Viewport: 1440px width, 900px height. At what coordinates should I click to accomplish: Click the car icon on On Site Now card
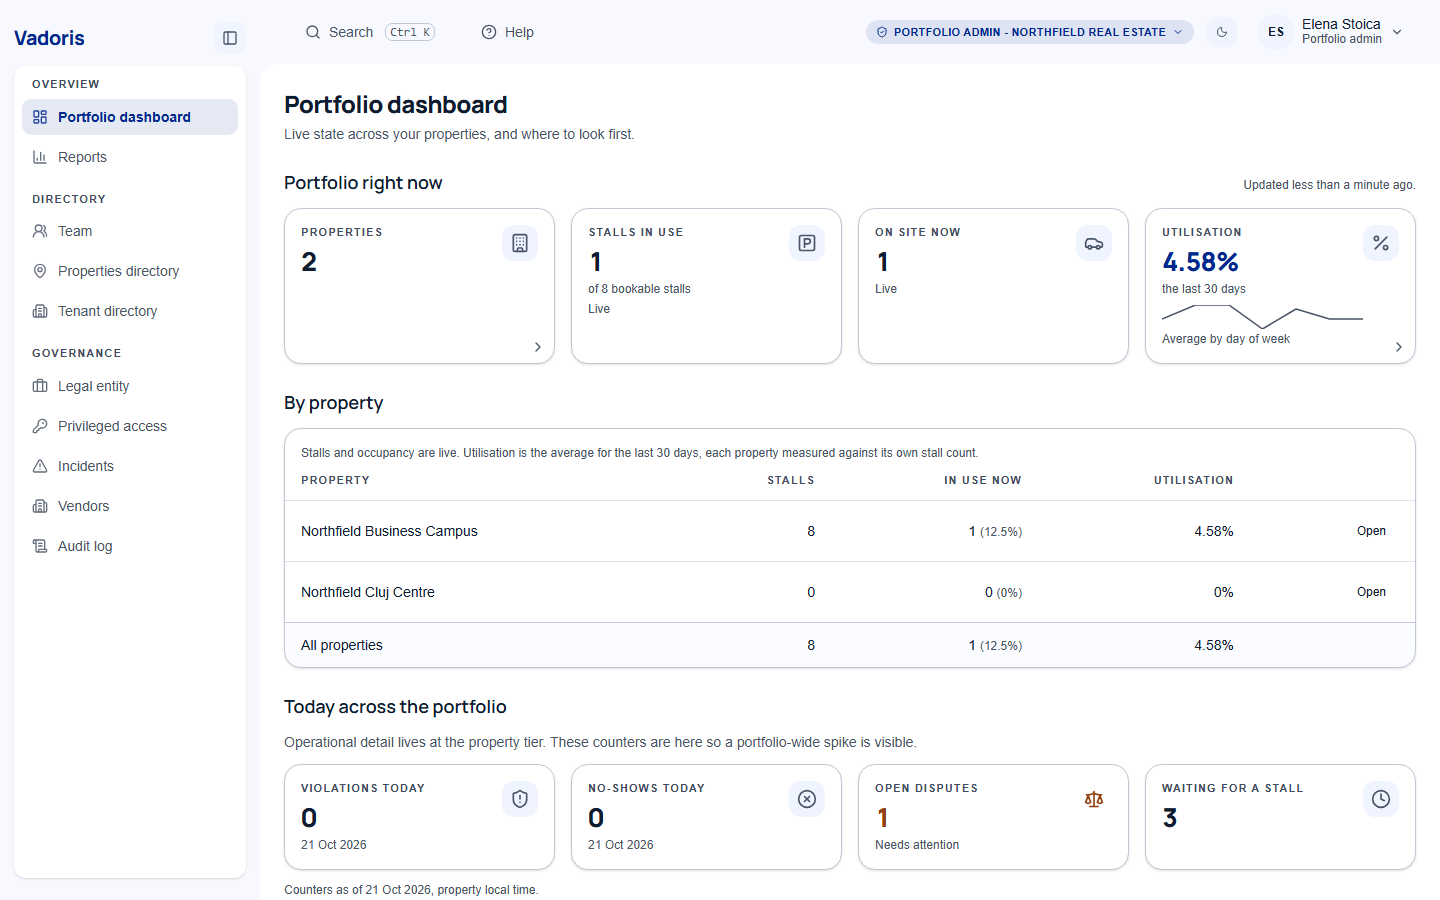(1094, 243)
